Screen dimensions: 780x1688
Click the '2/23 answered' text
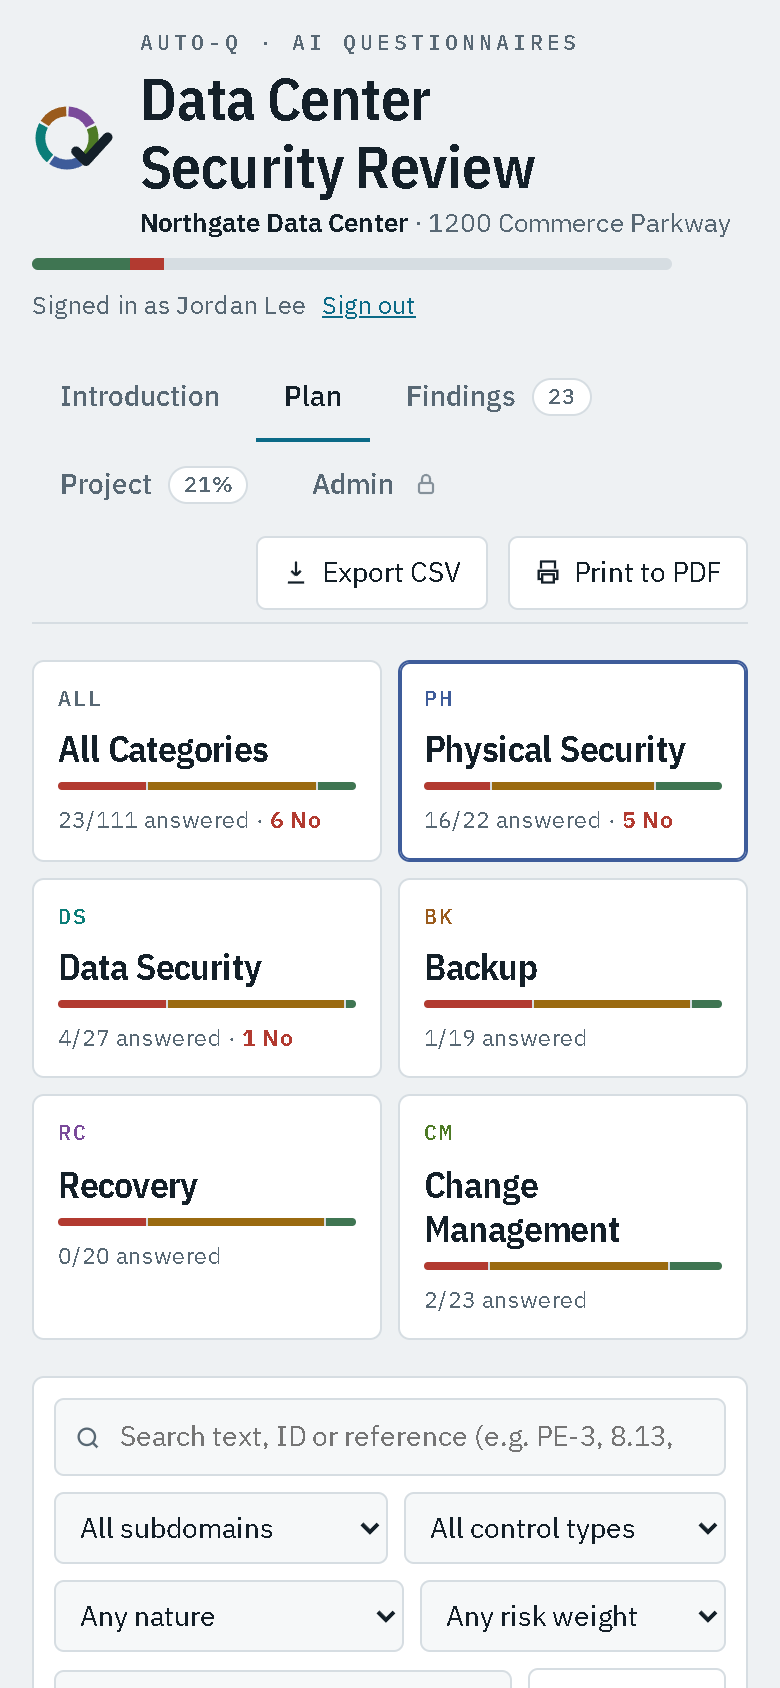505,1301
